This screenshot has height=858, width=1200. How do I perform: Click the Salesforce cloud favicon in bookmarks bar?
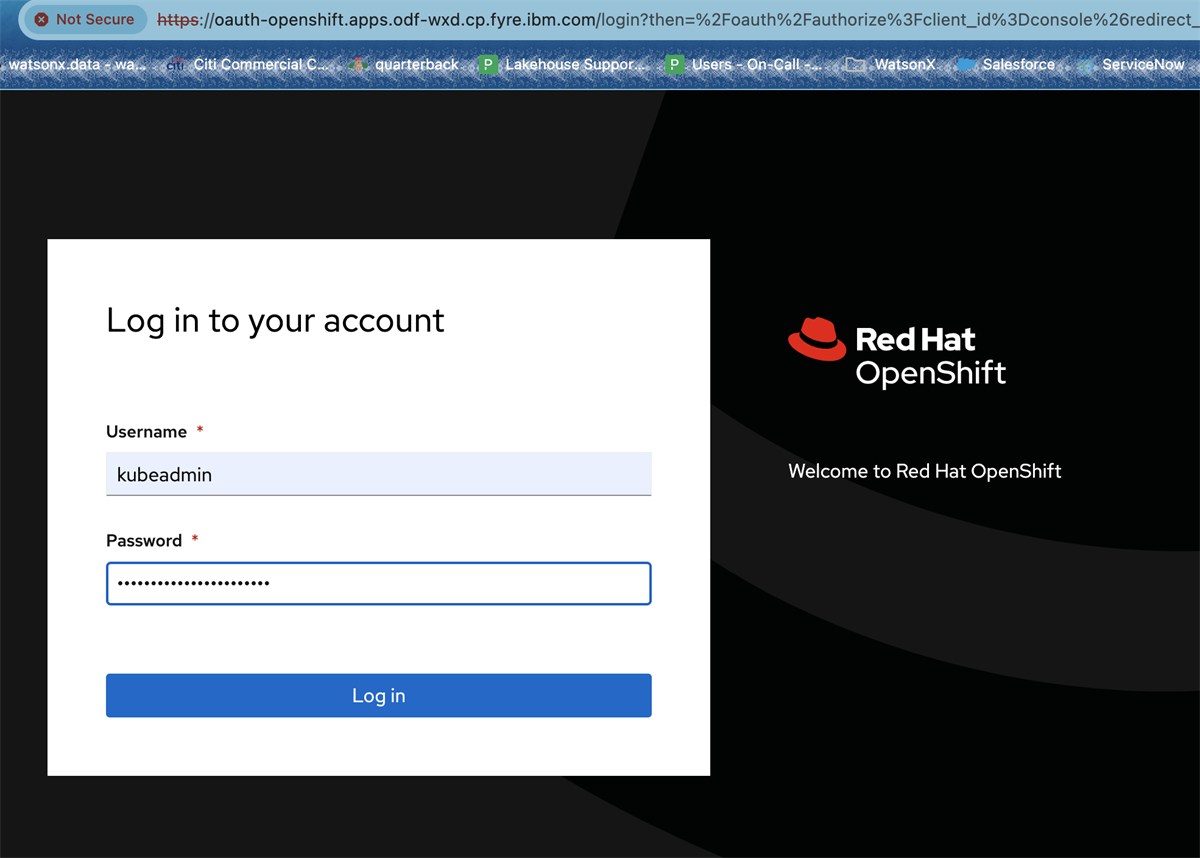[965, 65]
